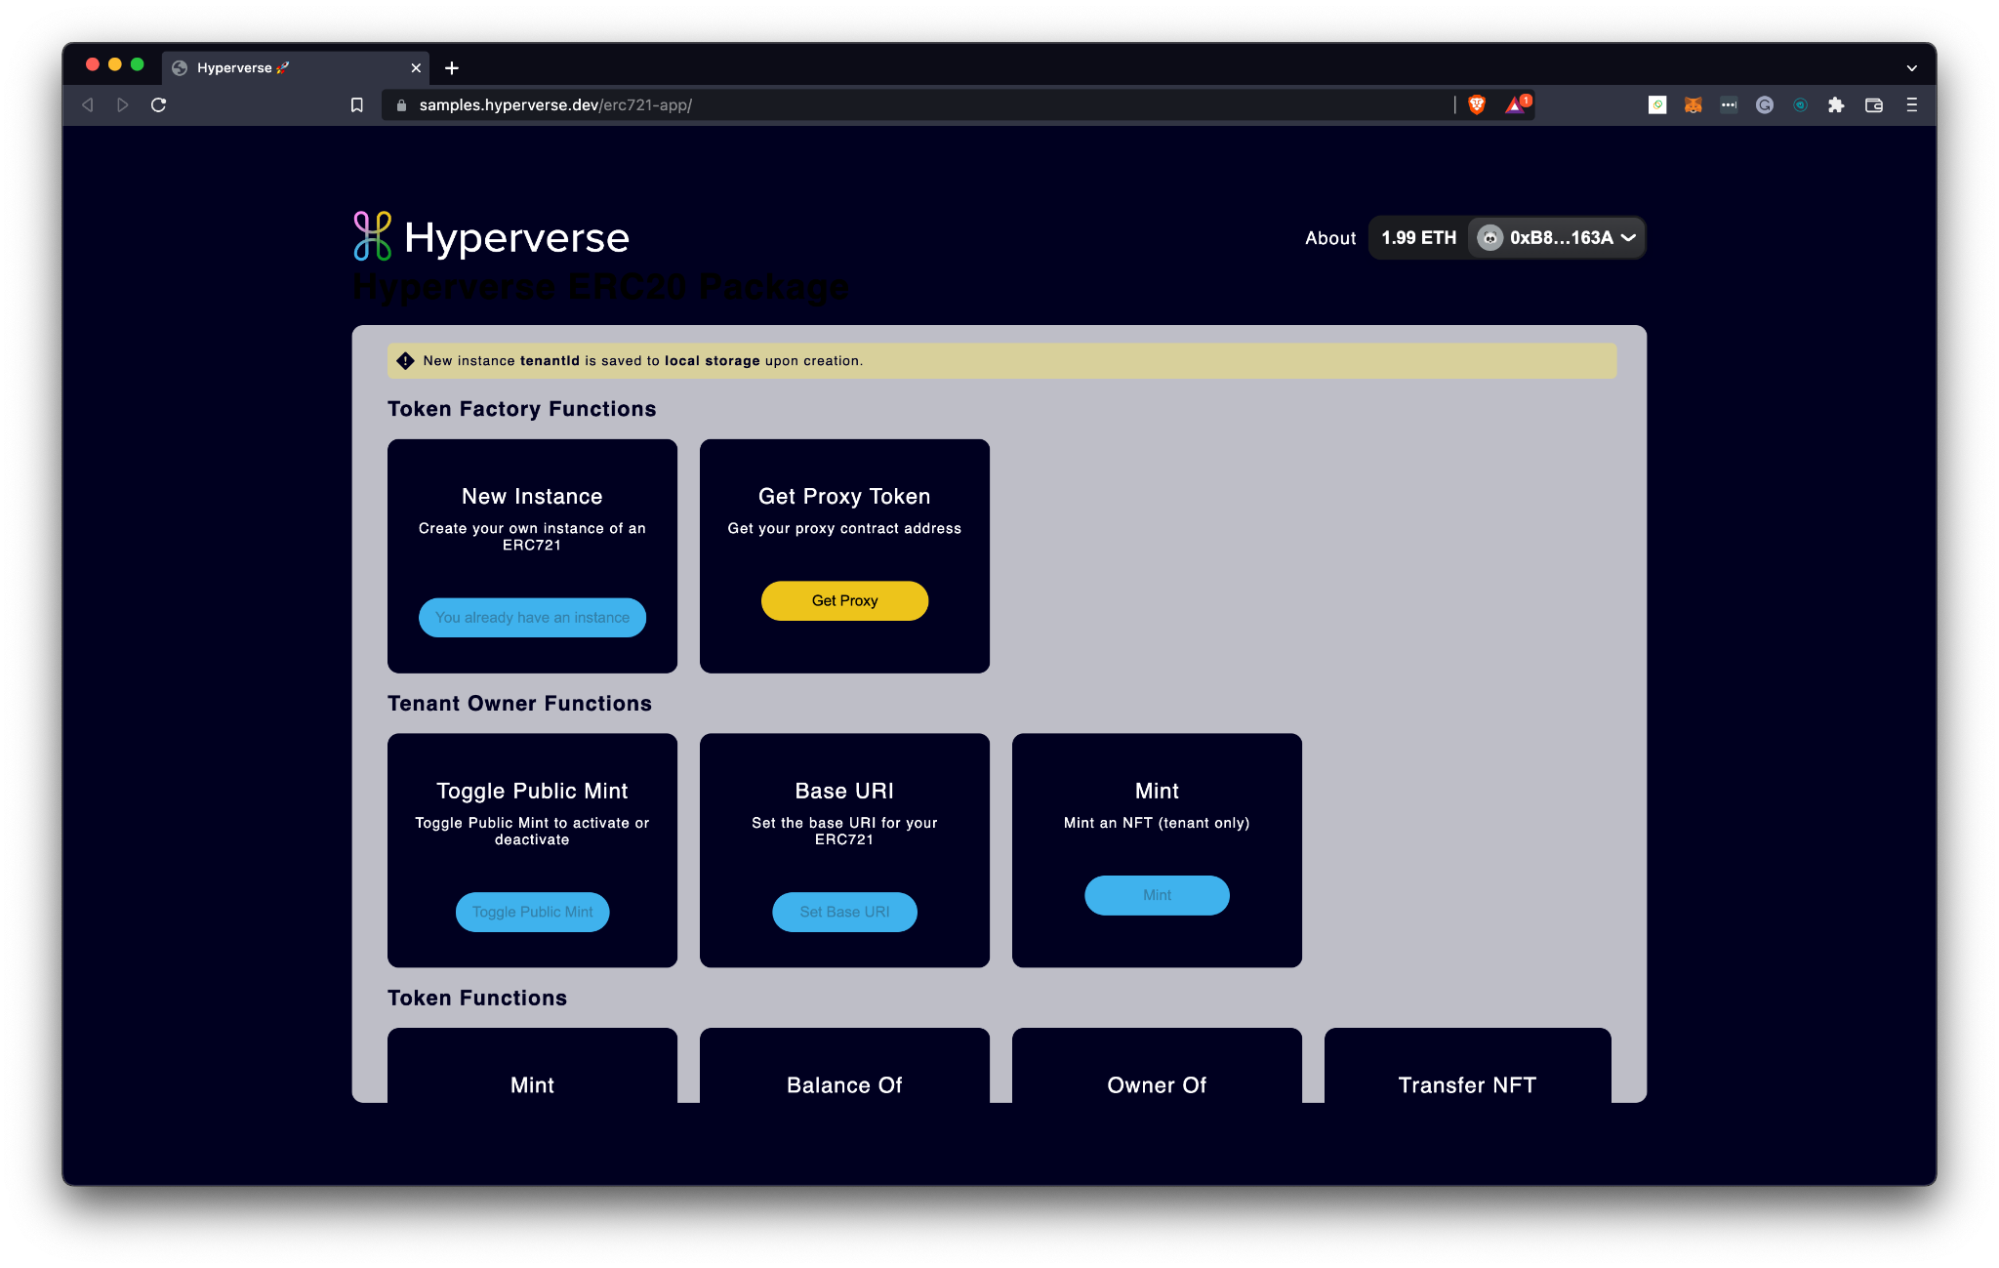Image resolution: width=1999 pixels, height=1268 pixels.
Task: Click the Get Proxy button
Action: tap(844, 601)
